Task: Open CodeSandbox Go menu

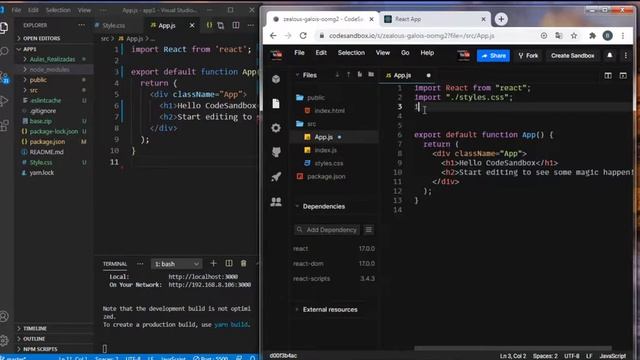Action: pyautogui.click(x=405, y=53)
